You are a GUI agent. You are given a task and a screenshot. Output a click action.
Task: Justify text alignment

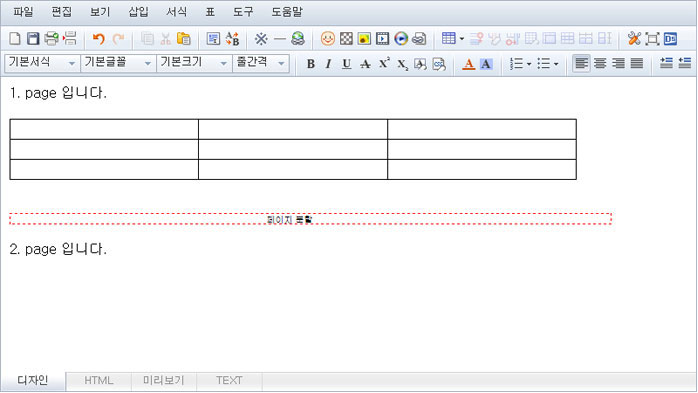[637, 64]
